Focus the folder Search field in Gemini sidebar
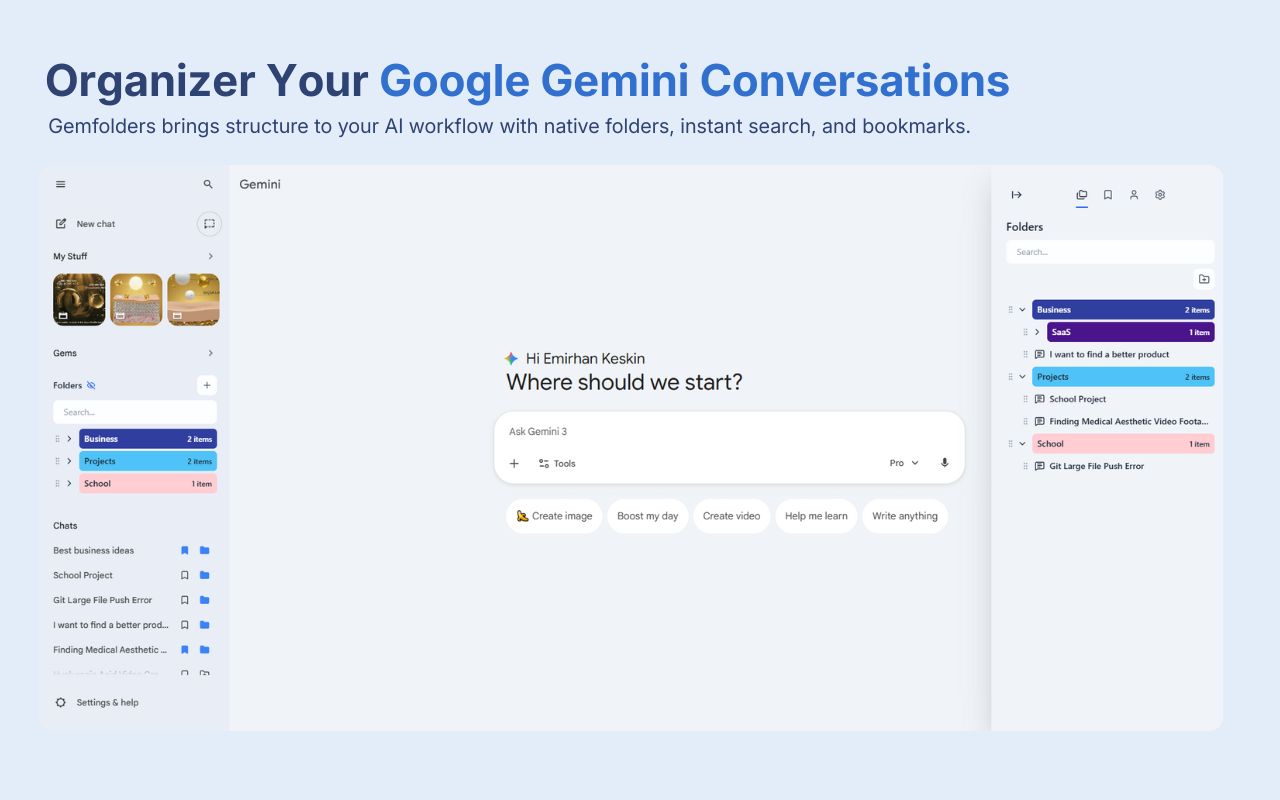 click(135, 412)
